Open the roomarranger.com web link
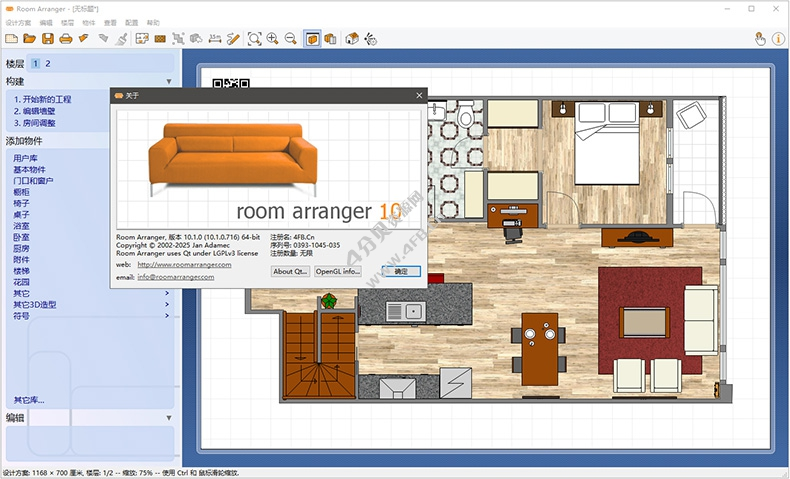 [x=184, y=265]
